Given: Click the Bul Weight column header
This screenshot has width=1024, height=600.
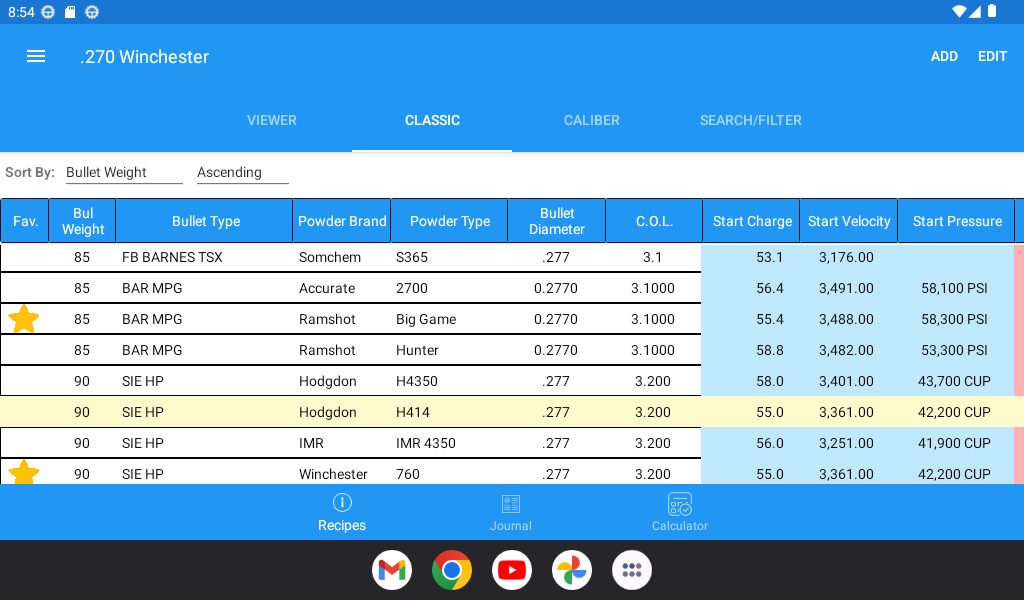Looking at the screenshot, I should tap(83, 221).
